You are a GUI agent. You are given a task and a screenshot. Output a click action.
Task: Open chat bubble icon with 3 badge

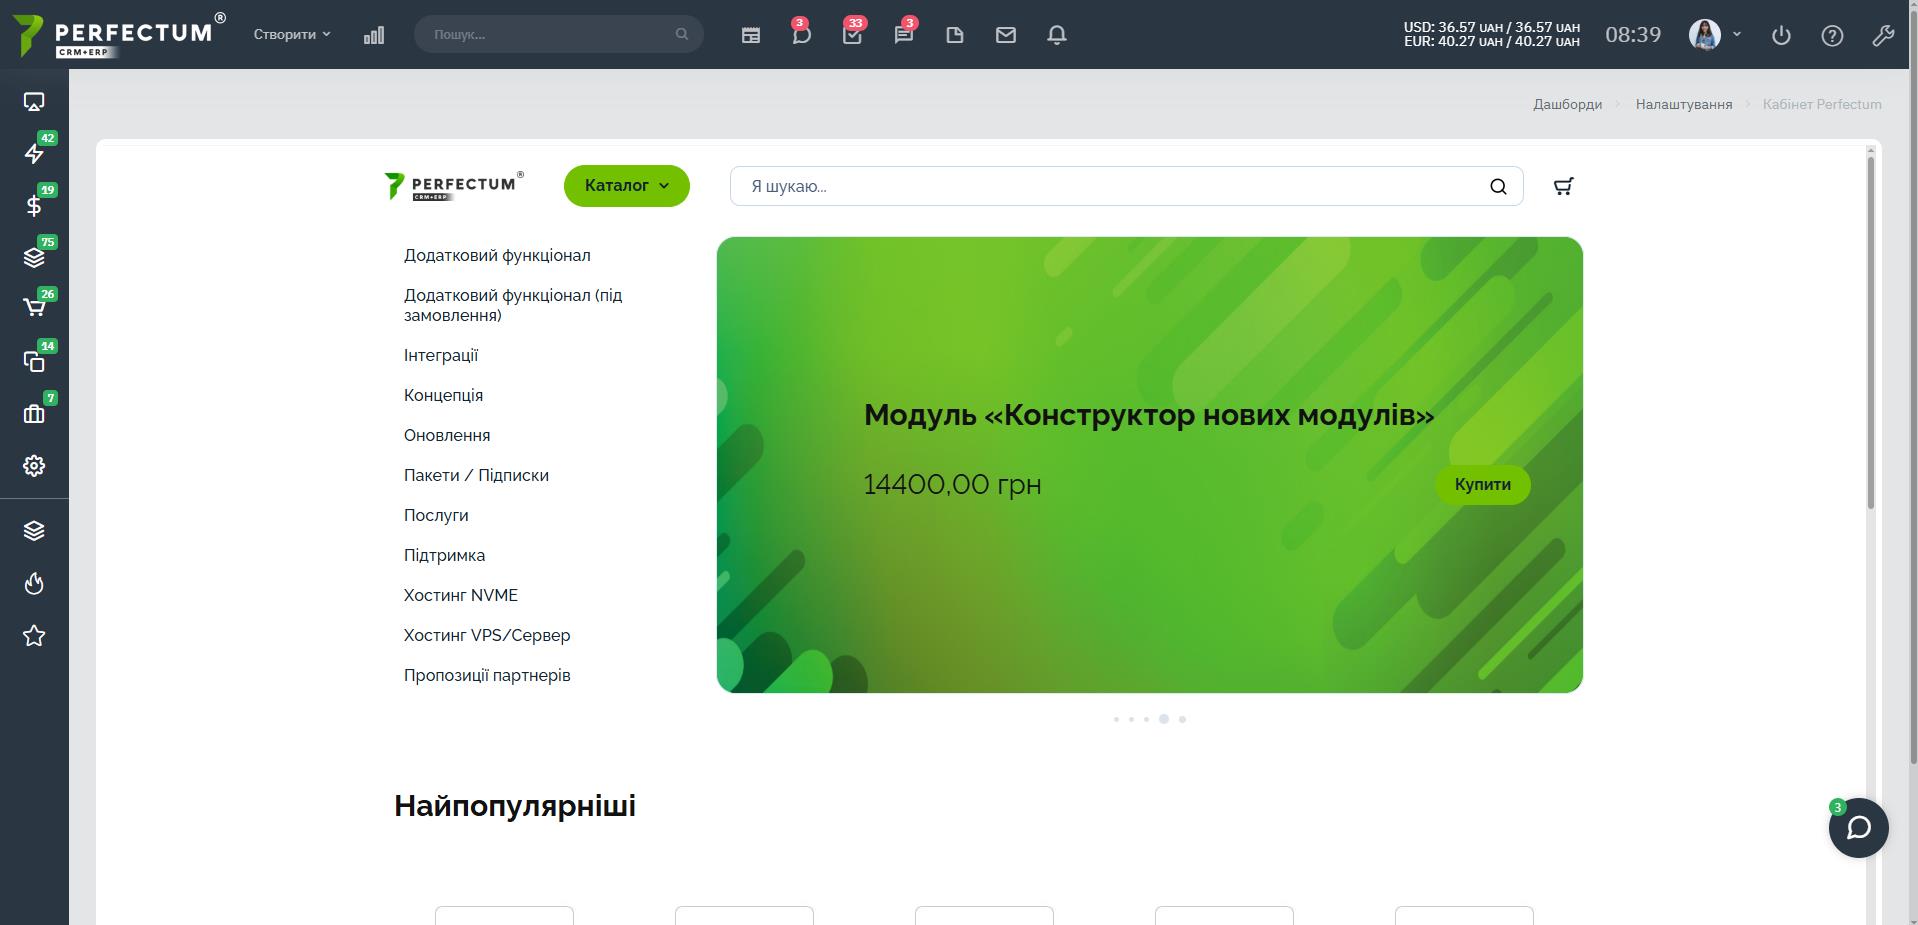tap(801, 35)
